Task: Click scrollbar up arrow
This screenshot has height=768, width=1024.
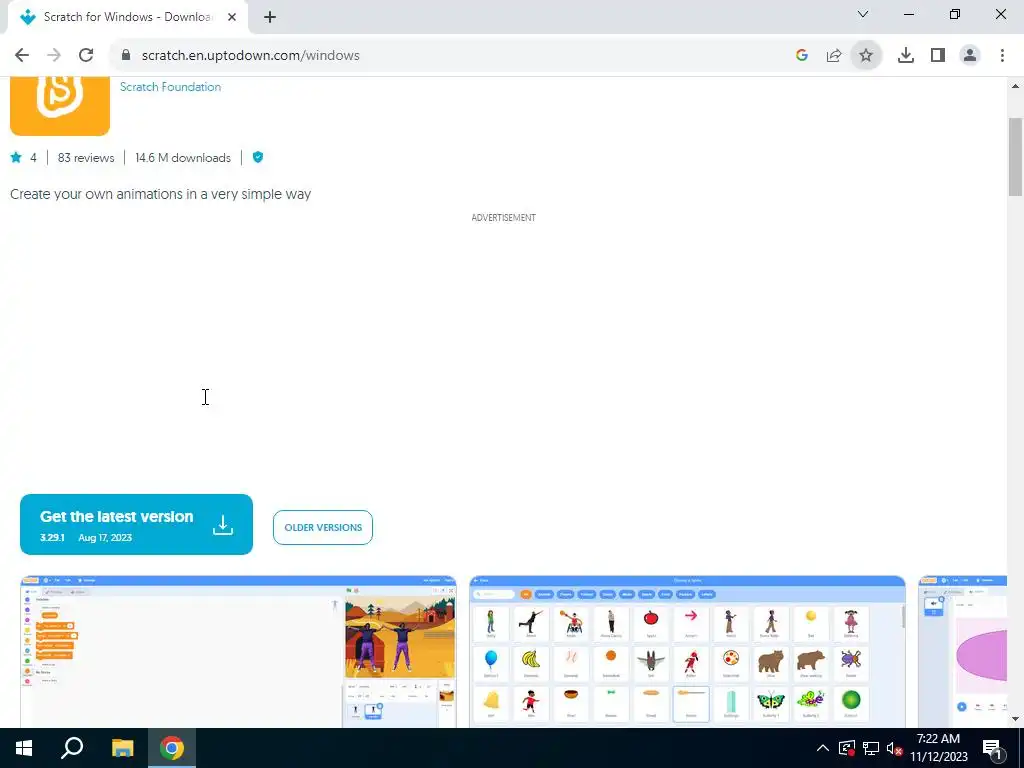Action: [1016, 86]
